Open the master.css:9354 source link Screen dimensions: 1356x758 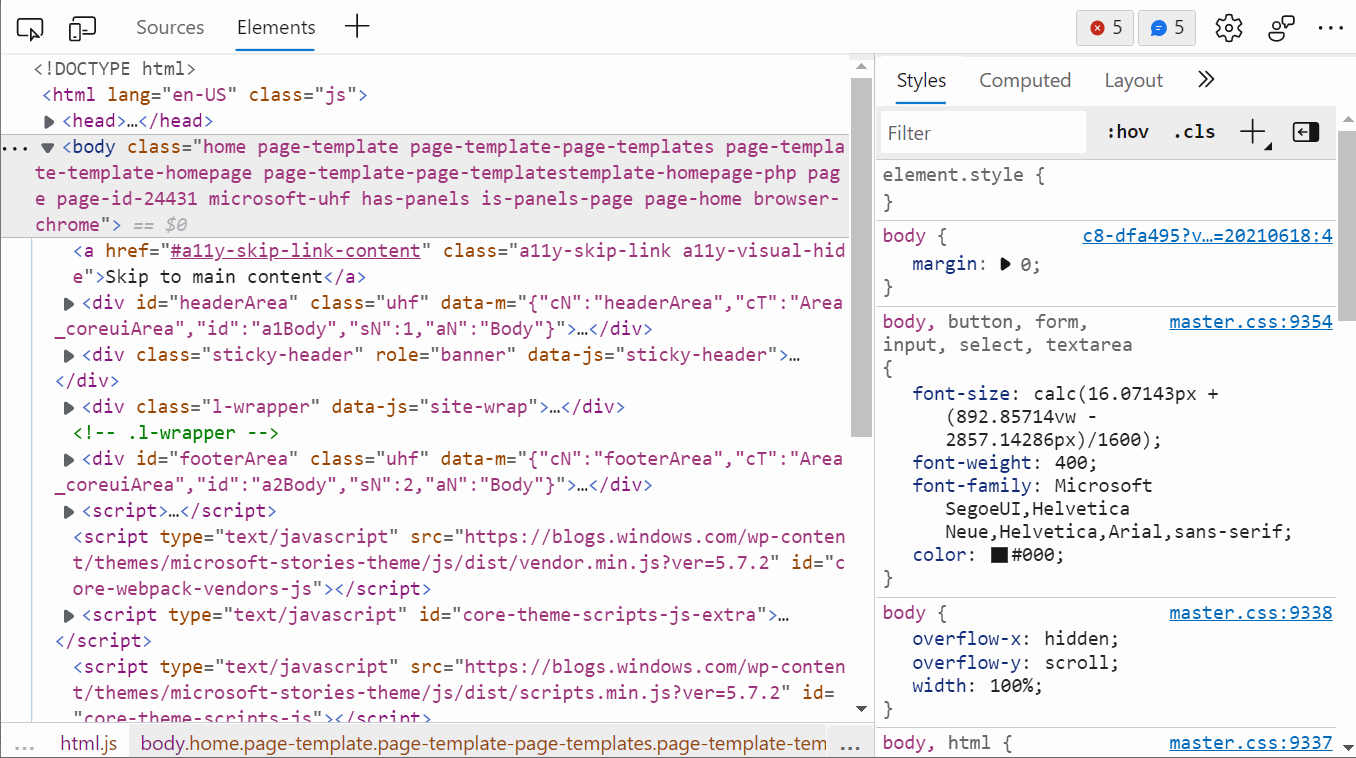pyautogui.click(x=1250, y=322)
